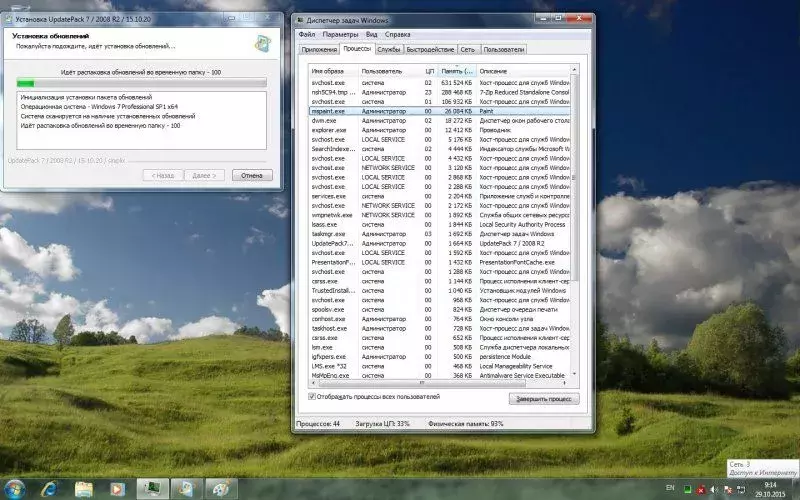Switch to UpdatePack installer taskbar button
Viewport: 800px width, 500px height.
[186, 489]
